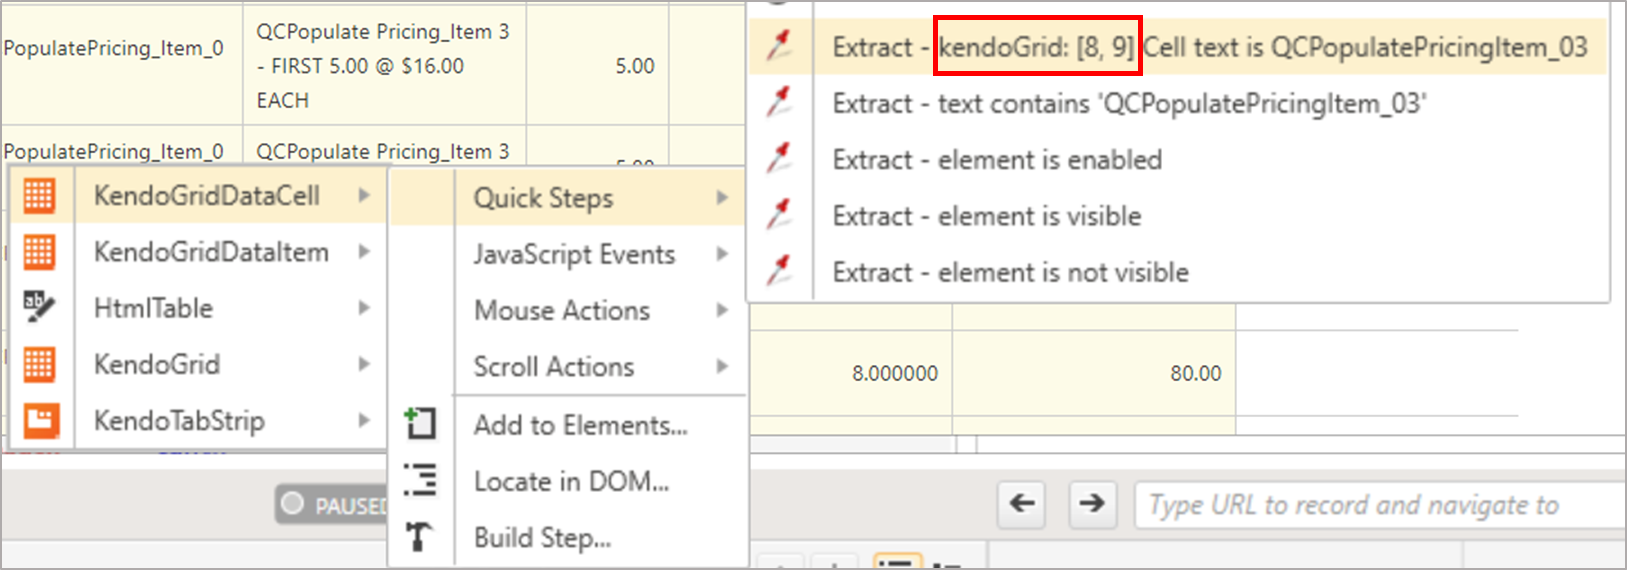Open the KendoGrid menu item
The image size is (1627, 570).
(157, 365)
